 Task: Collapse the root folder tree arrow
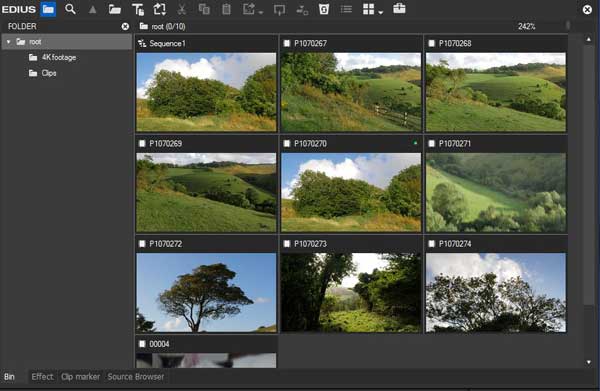click(8, 42)
